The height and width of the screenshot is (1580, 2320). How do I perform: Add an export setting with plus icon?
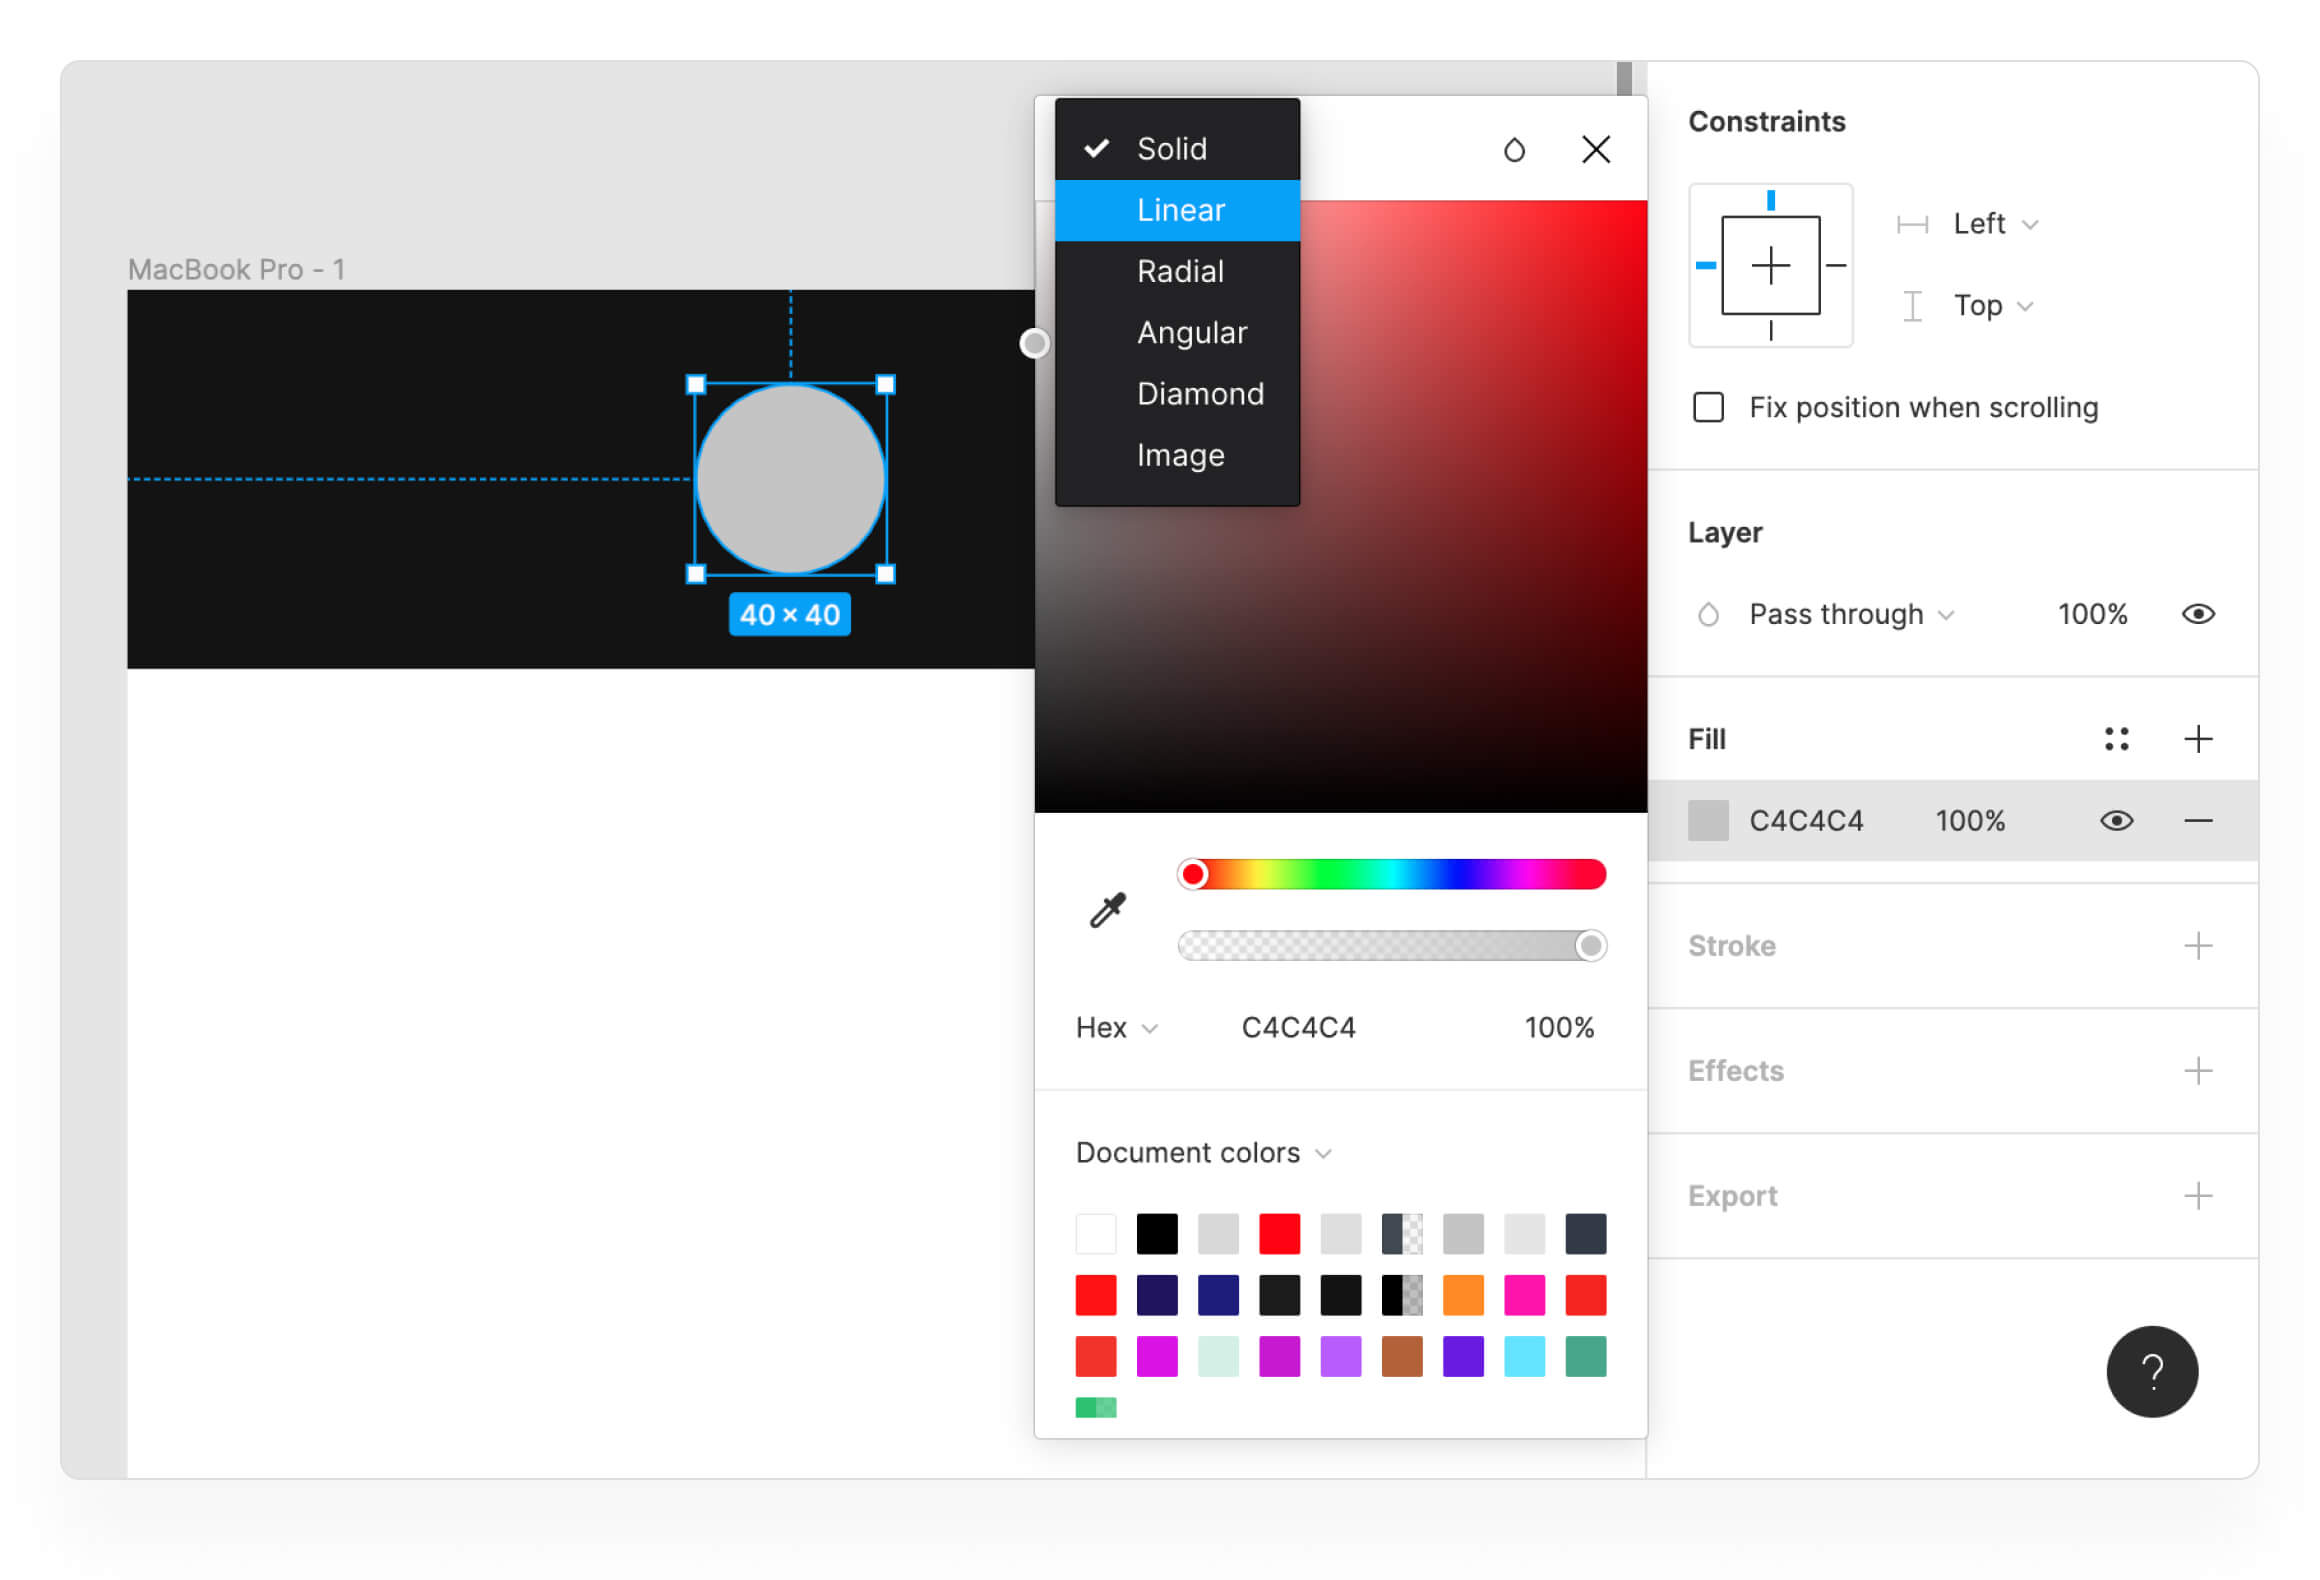pos(2197,1196)
